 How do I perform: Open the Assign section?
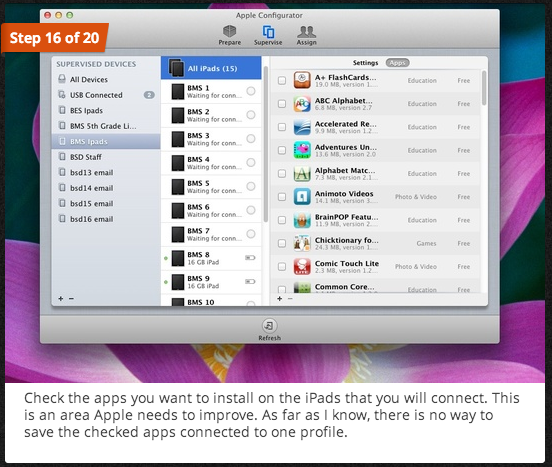pos(306,35)
